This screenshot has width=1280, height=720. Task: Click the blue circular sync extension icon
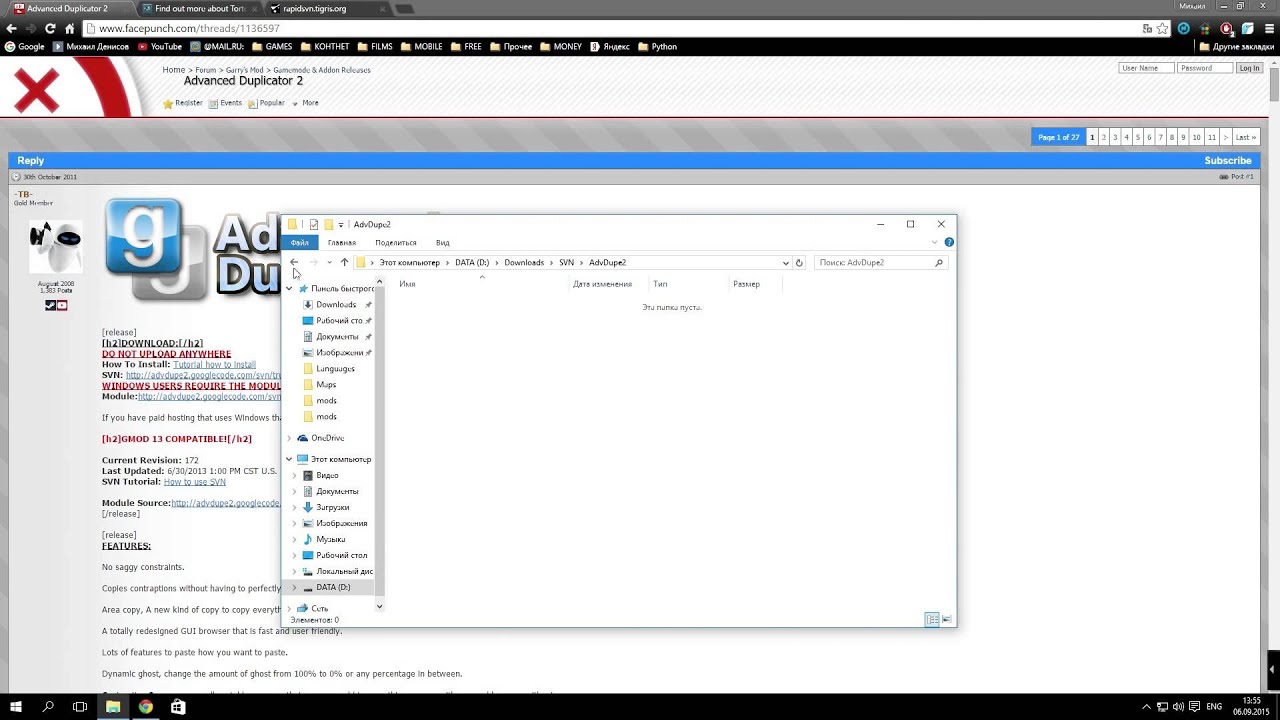[1184, 29]
